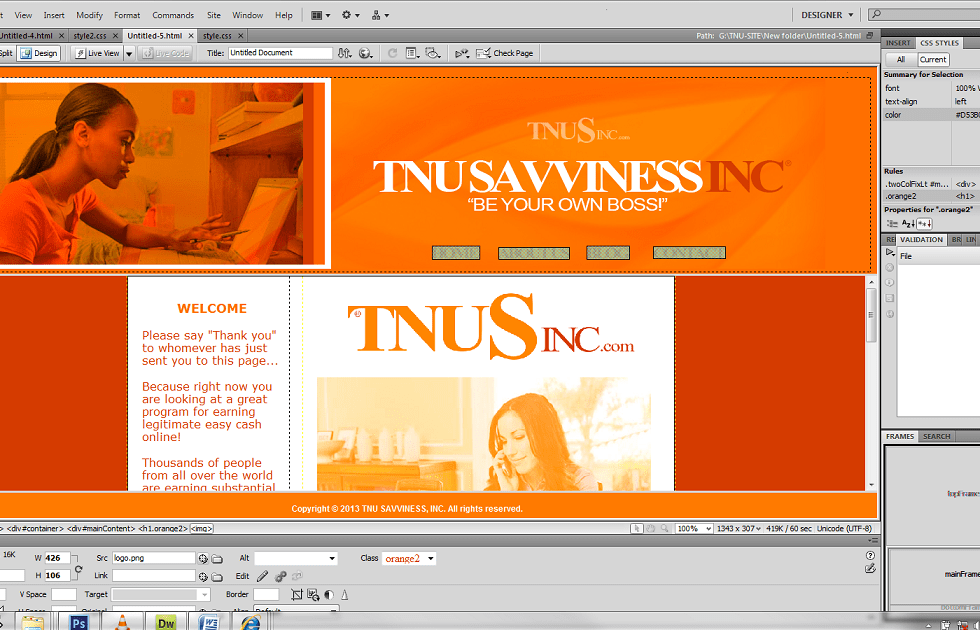Image resolution: width=980 pixels, height=630 pixels.
Task: Launch Photoshop from the taskbar
Action: [78, 622]
